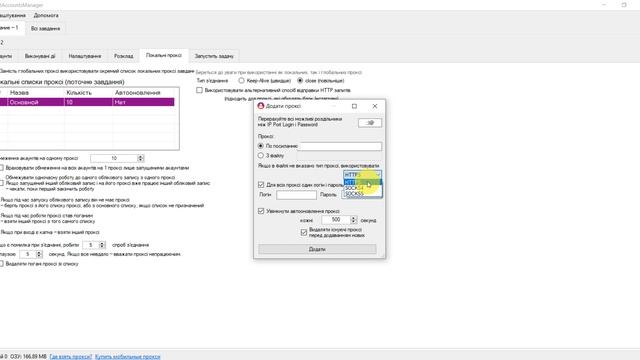Click the Логін input field

click(296, 195)
